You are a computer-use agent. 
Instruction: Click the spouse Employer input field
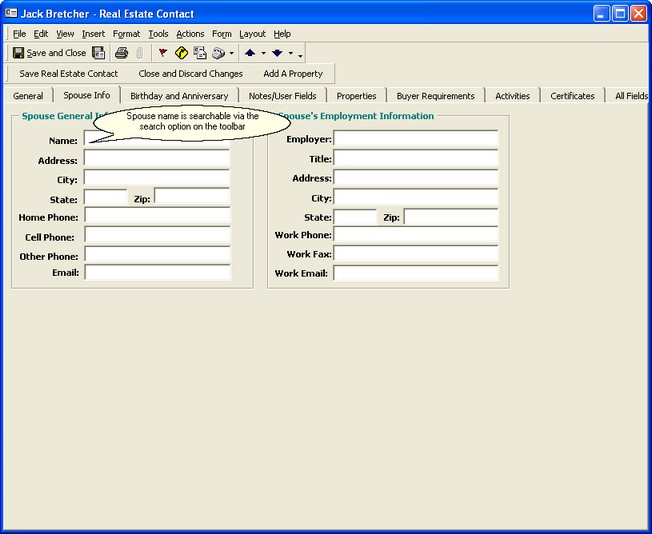point(415,139)
